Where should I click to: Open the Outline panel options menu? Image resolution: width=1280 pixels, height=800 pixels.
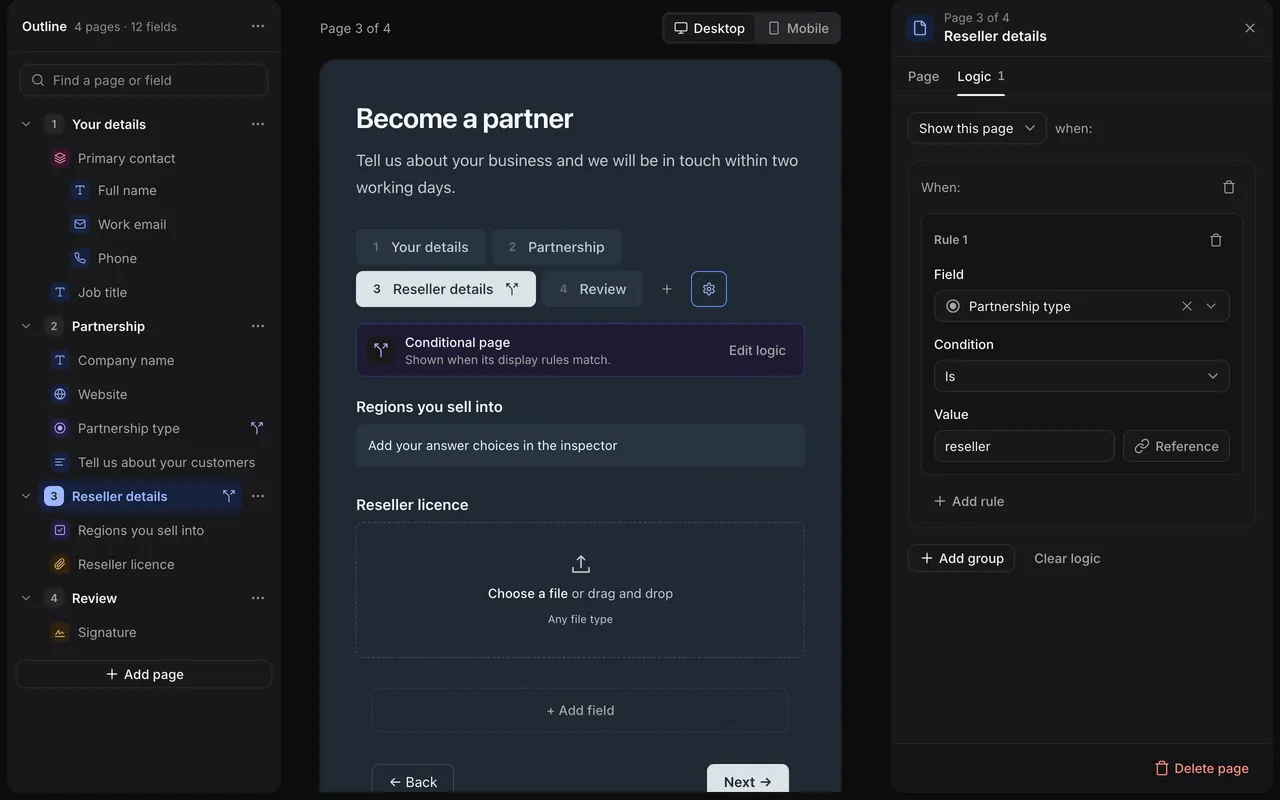(x=258, y=26)
